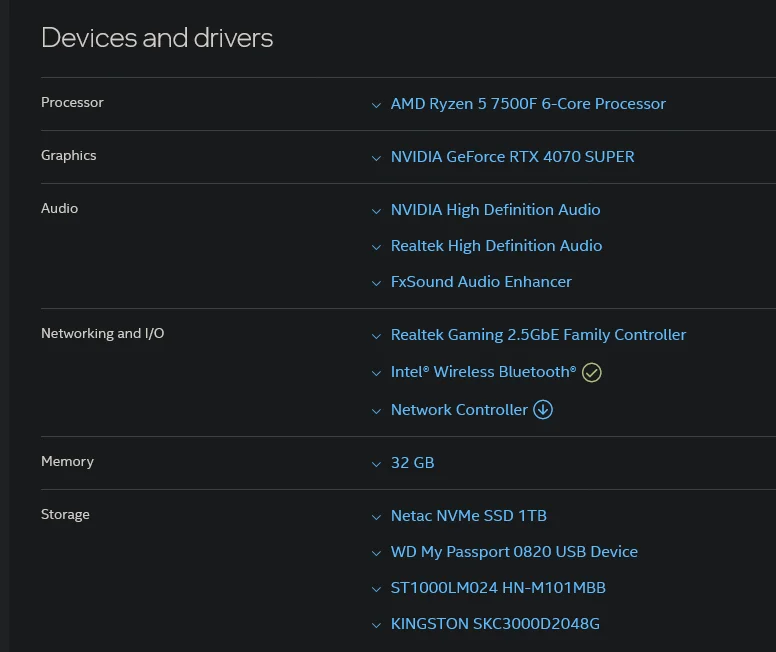Image resolution: width=776 pixels, height=652 pixels.
Task: Open the 32 GB memory link
Action: (412, 462)
